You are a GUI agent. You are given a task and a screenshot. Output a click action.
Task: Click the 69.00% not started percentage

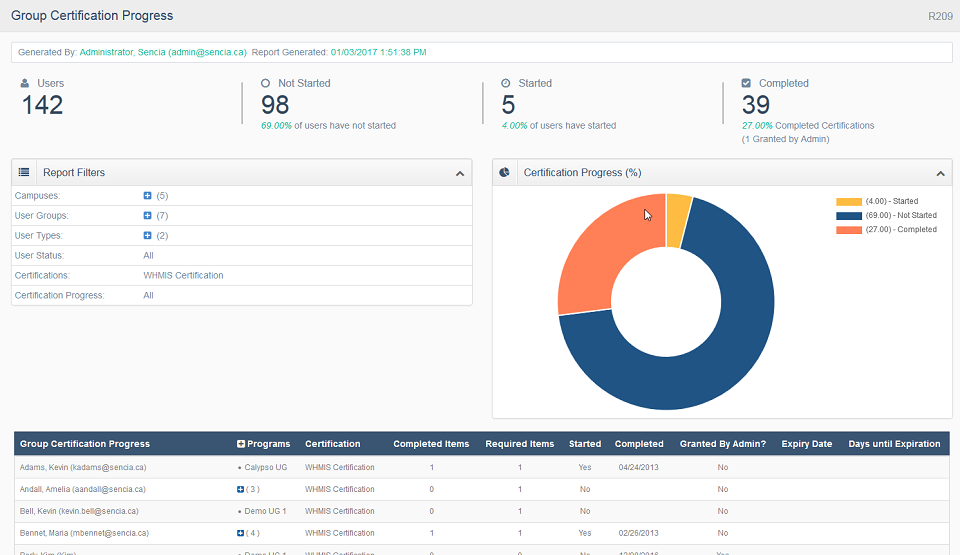tap(276, 126)
